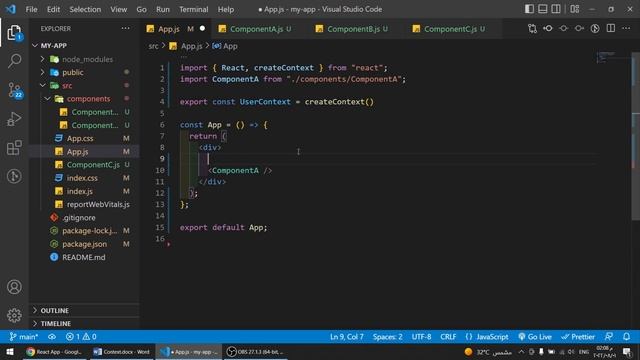Change UTF-8 encoding

pos(421,337)
